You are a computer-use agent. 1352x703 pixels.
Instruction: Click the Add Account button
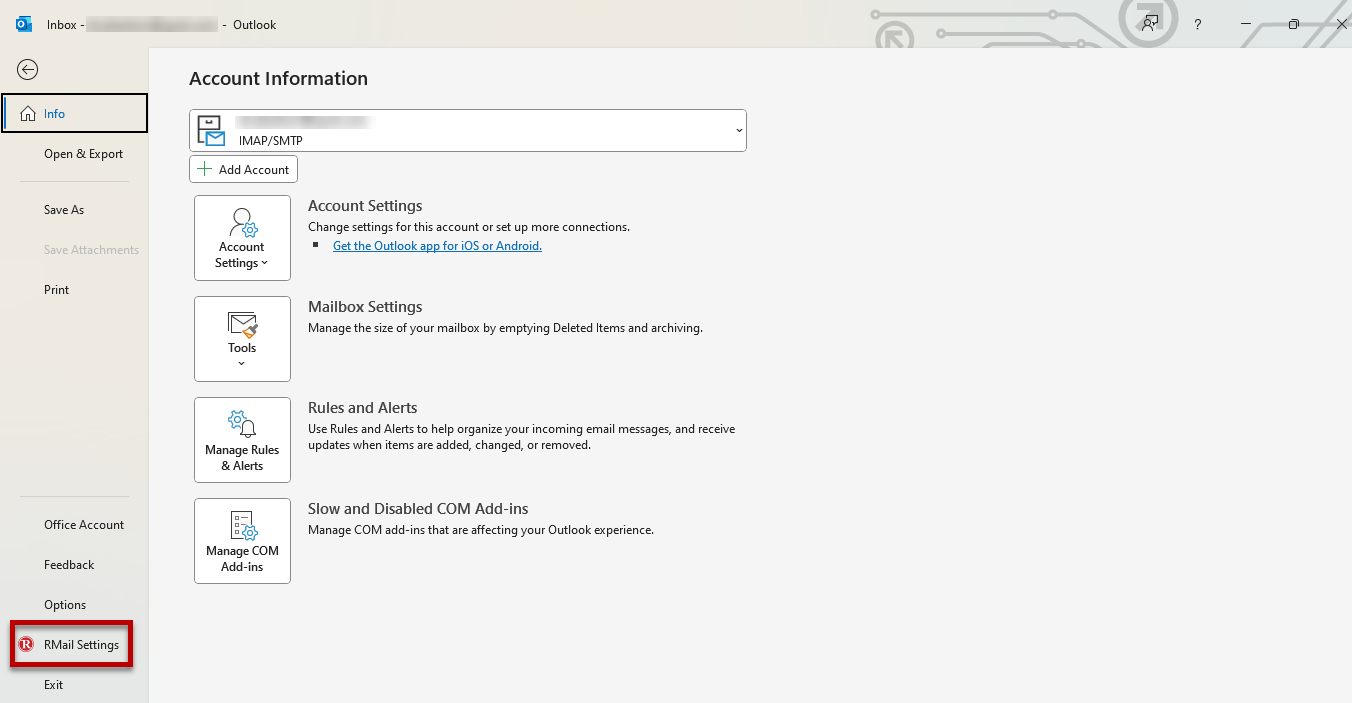pyautogui.click(x=243, y=170)
